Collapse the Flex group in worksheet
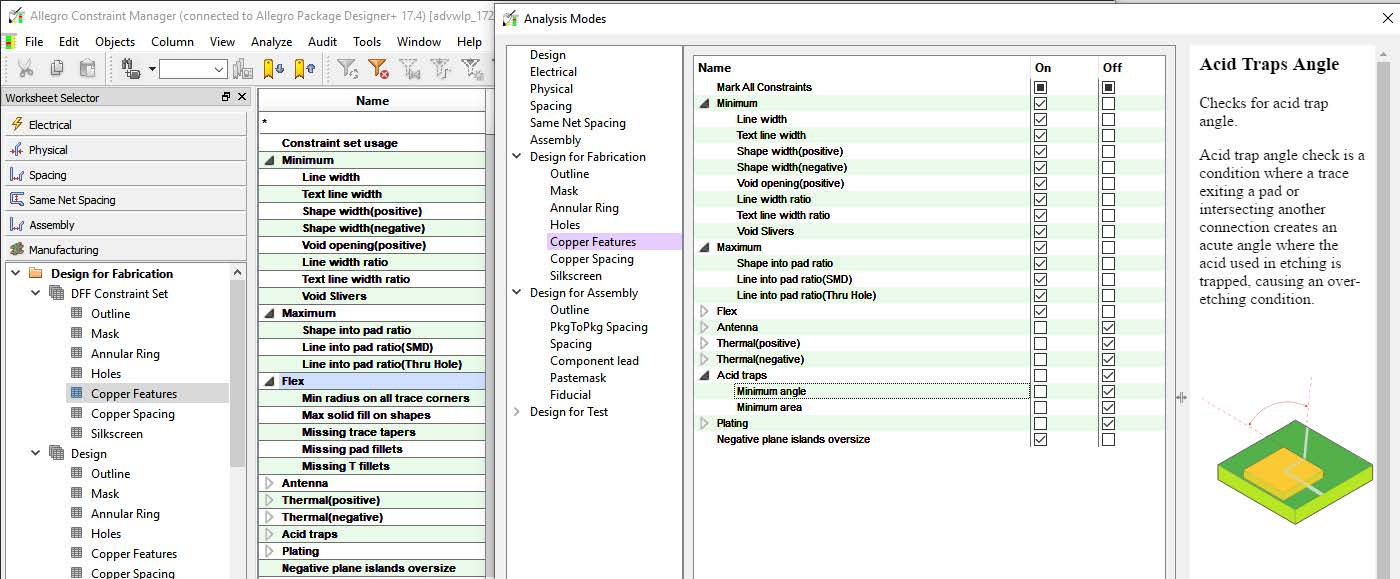Image resolution: width=1400 pixels, height=579 pixels. (268, 381)
